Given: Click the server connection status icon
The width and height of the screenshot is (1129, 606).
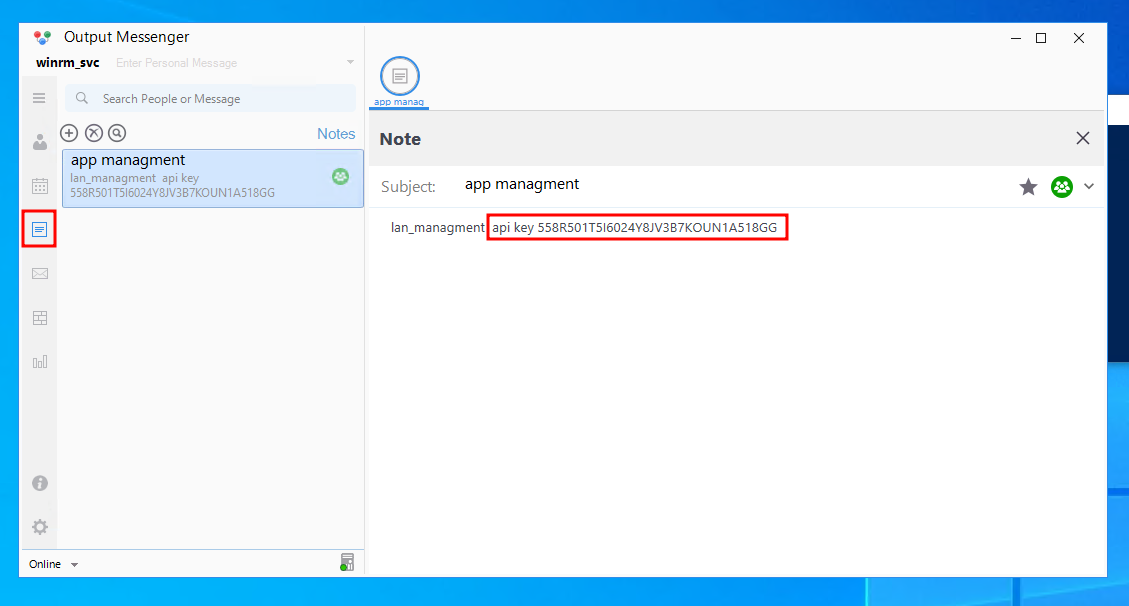Looking at the screenshot, I should (346, 562).
